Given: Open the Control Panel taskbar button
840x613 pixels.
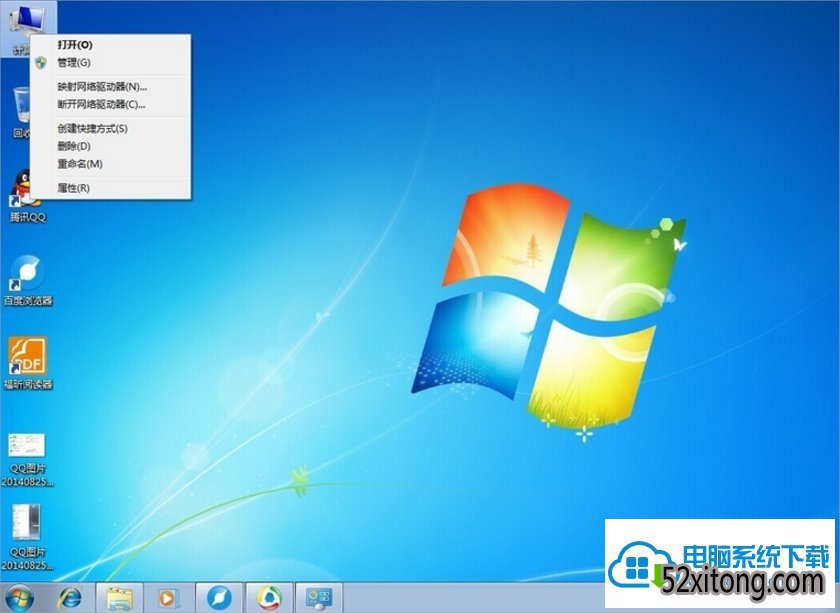Looking at the screenshot, I should 319,598.
